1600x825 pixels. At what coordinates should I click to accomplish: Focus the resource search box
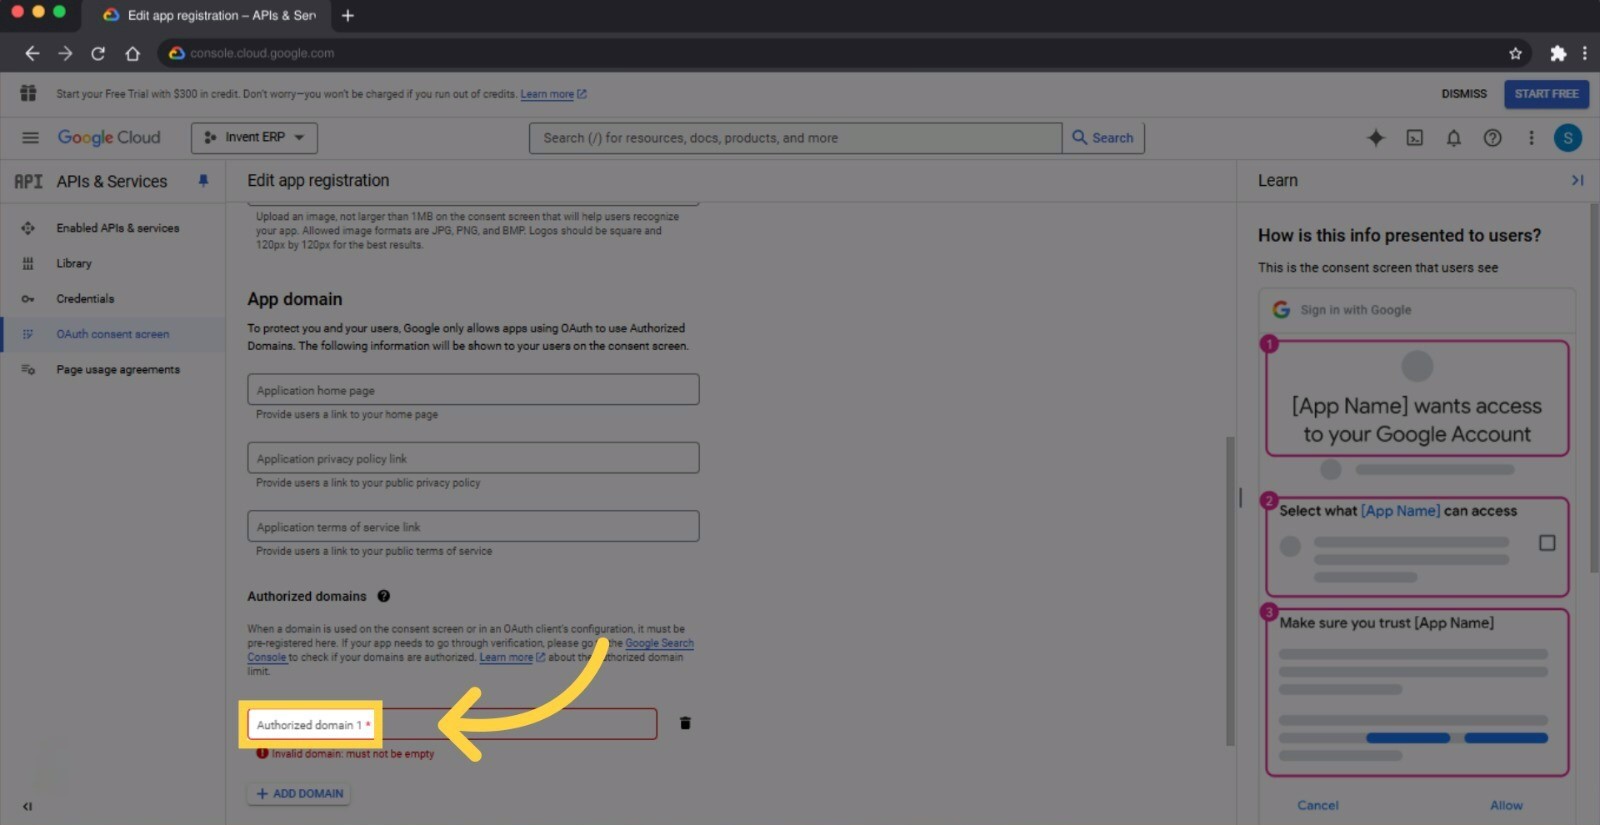click(x=795, y=138)
